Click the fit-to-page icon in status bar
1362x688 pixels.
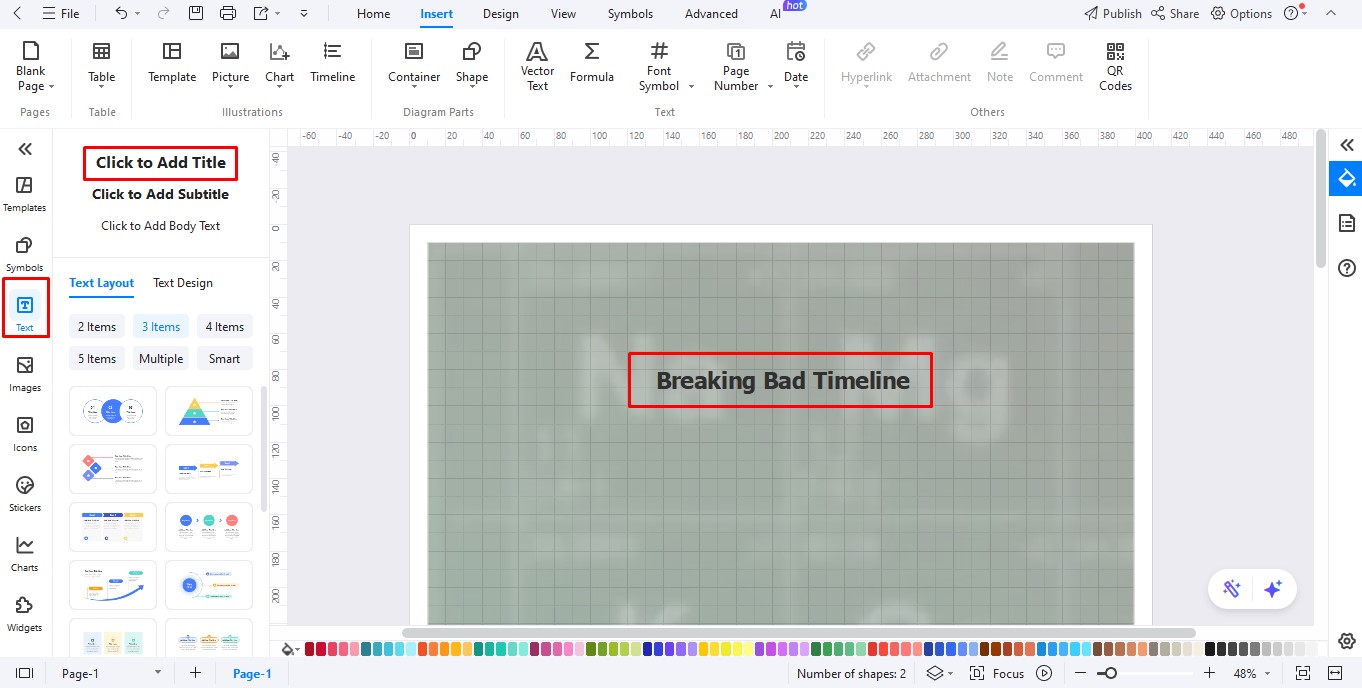click(1303, 673)
